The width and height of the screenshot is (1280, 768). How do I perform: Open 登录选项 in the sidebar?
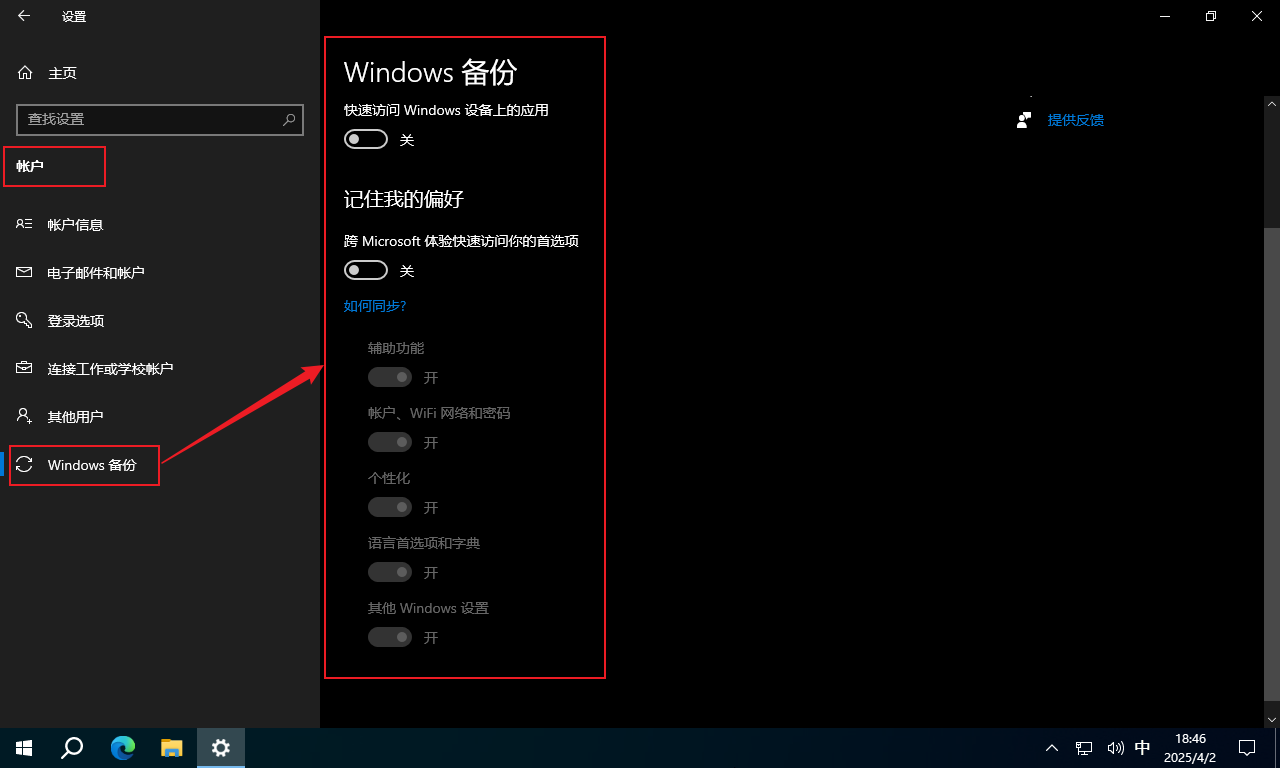point(160,321)
